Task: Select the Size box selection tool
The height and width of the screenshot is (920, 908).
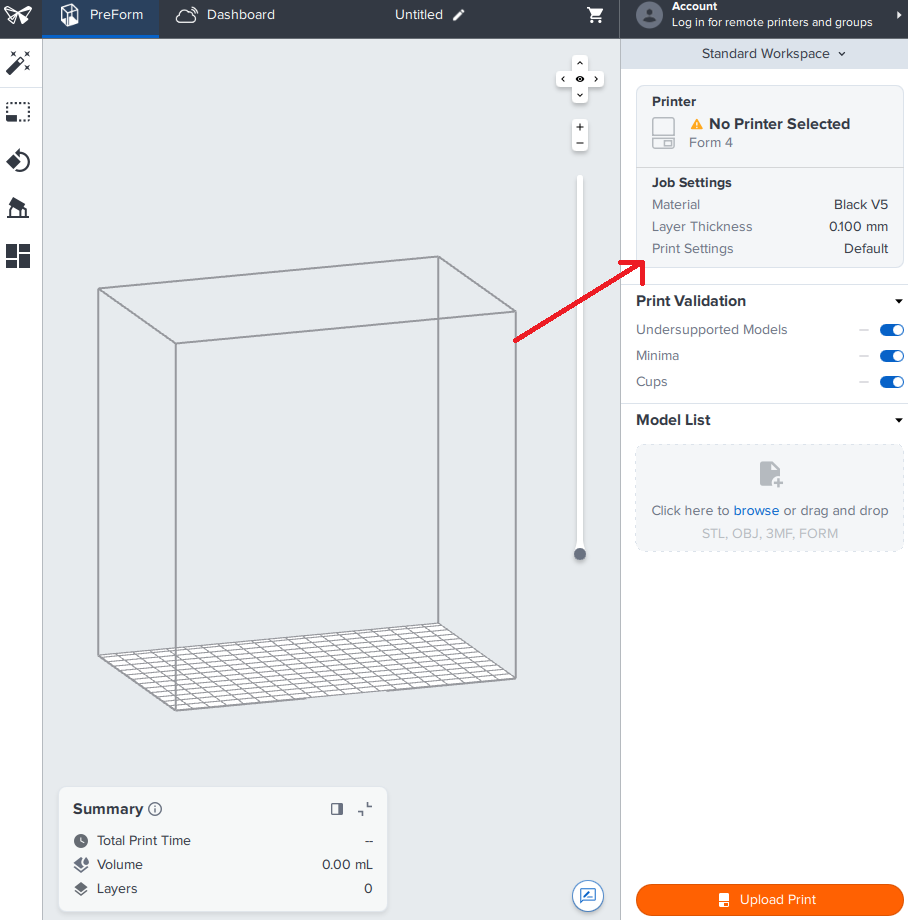Action: point(18,112)
